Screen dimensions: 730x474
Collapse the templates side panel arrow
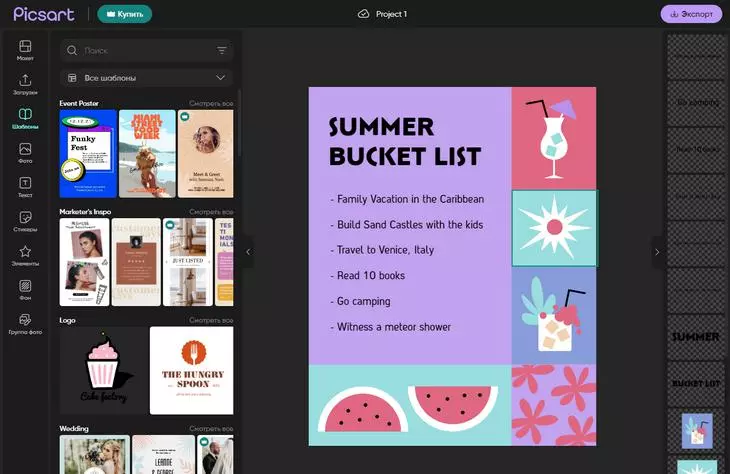248,252
